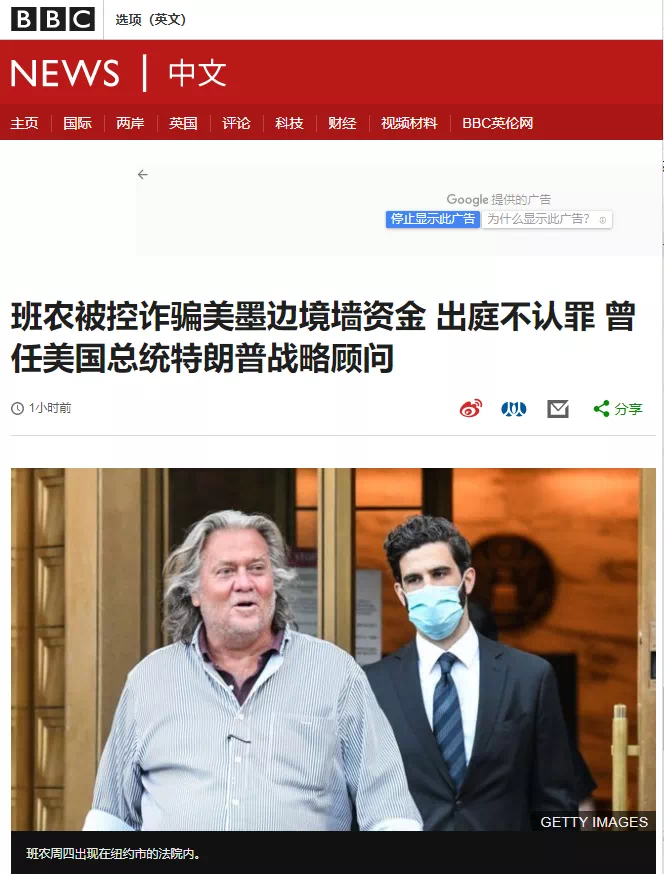
Task: Open the 两岸 section
Action: 130,123
